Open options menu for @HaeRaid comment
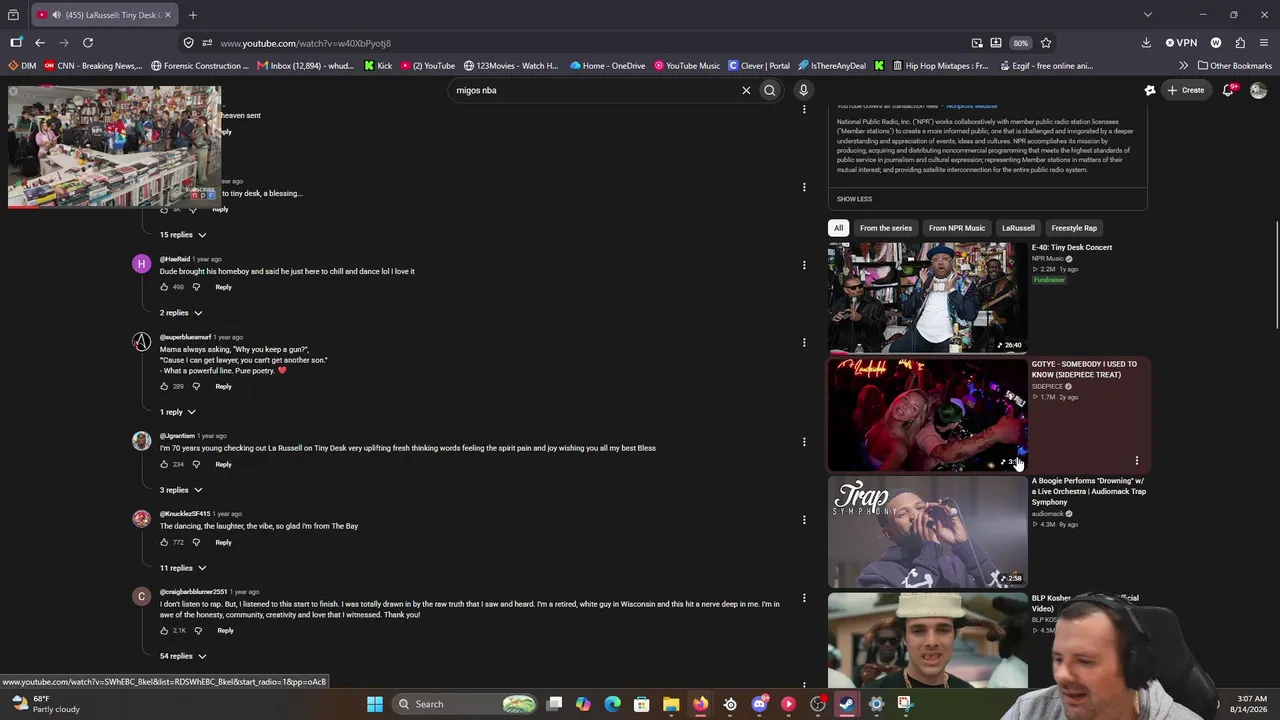The image size is (1280, 720). pyautogui.click(x=804, y=265)
